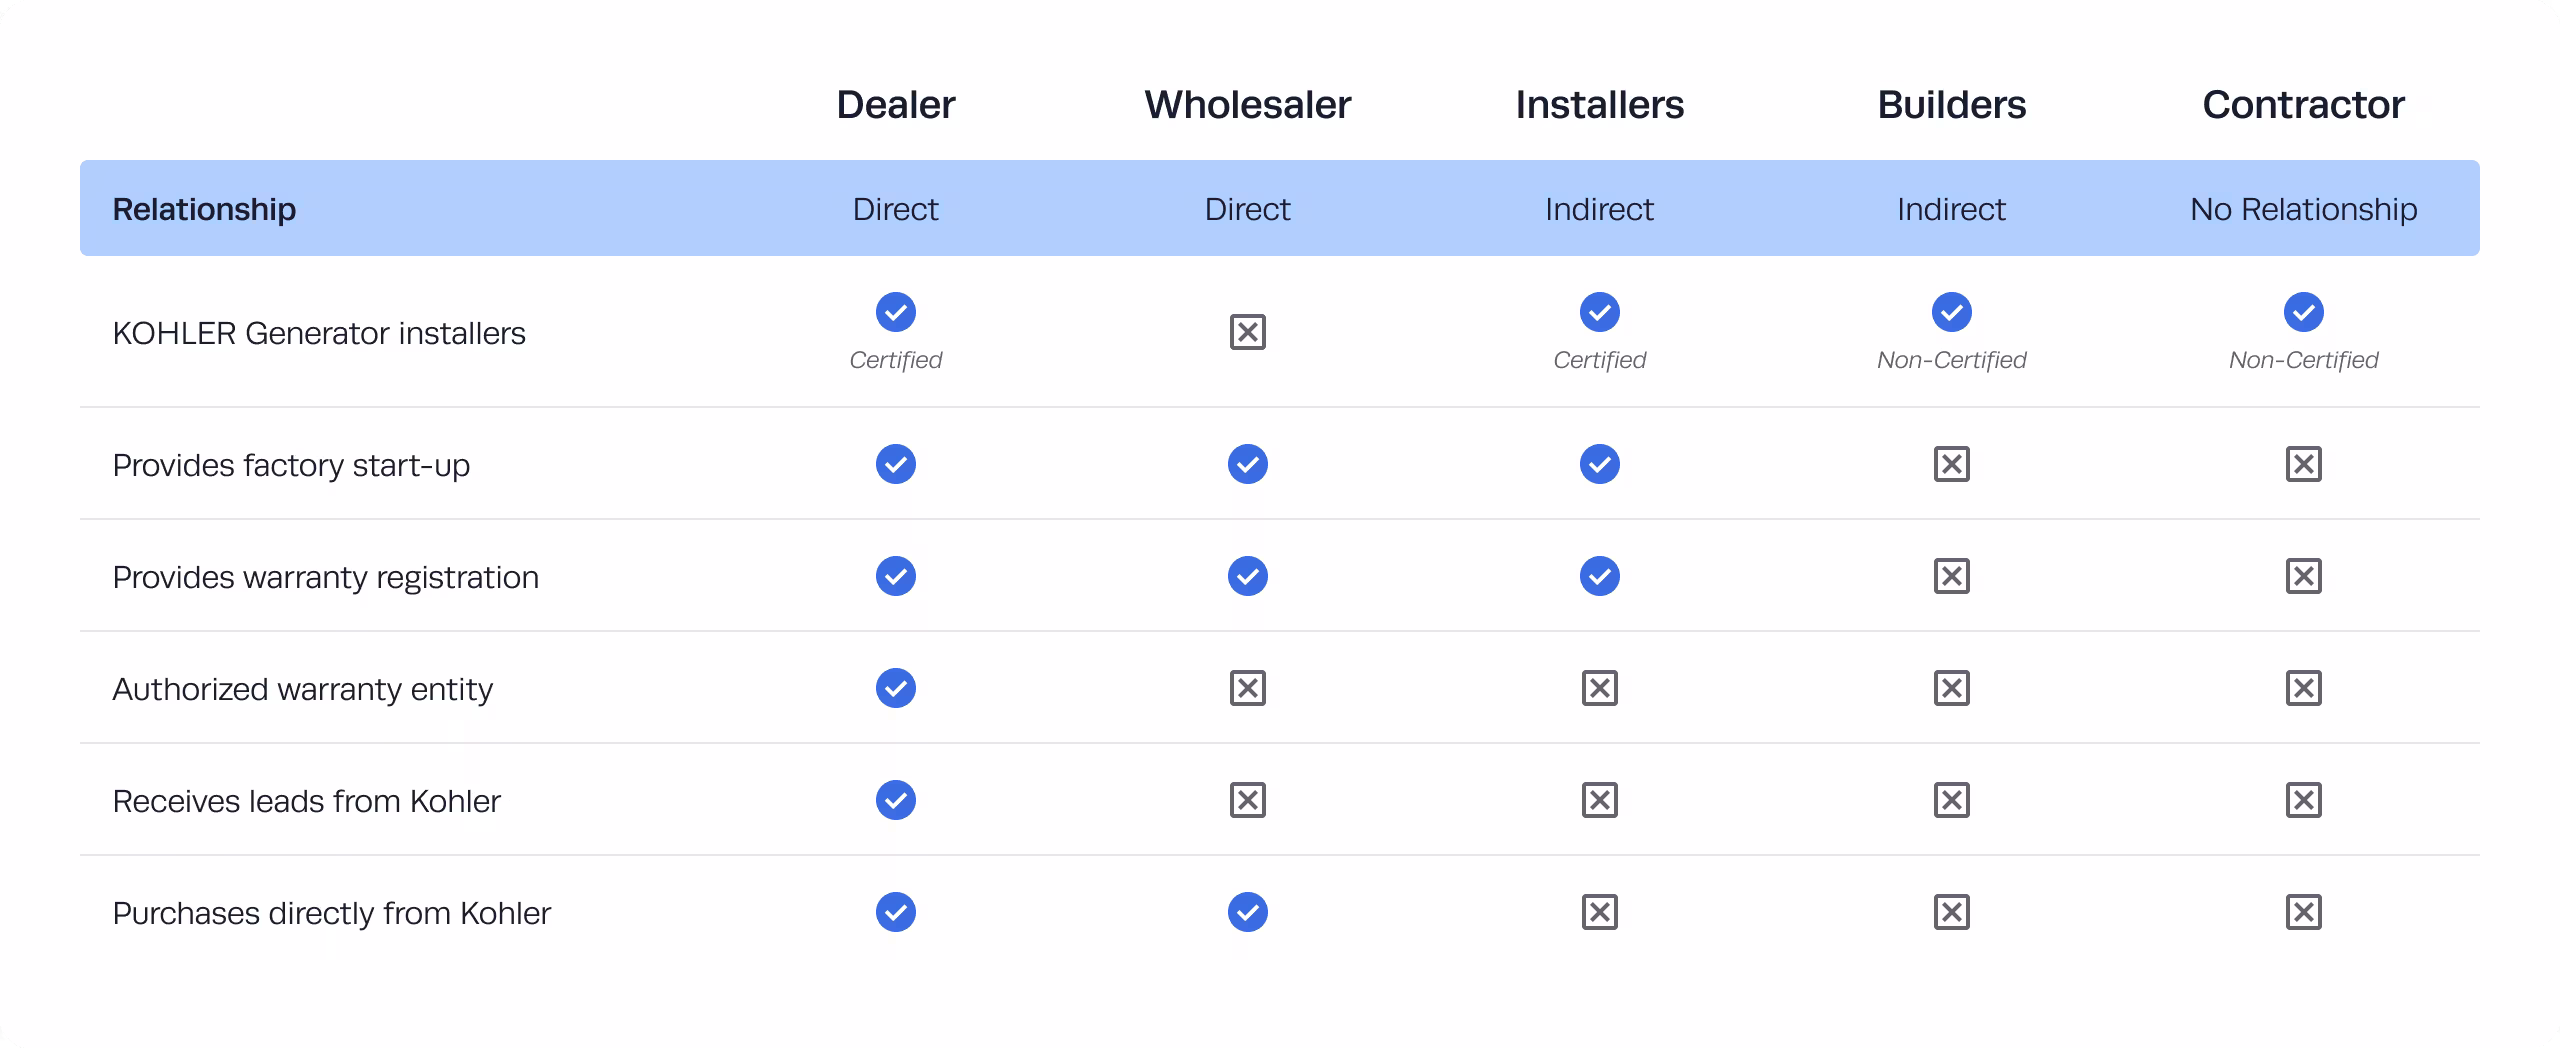
Task: Click Installers X mark for Purchases directly from Kohler
Action: pos(1600,912)
